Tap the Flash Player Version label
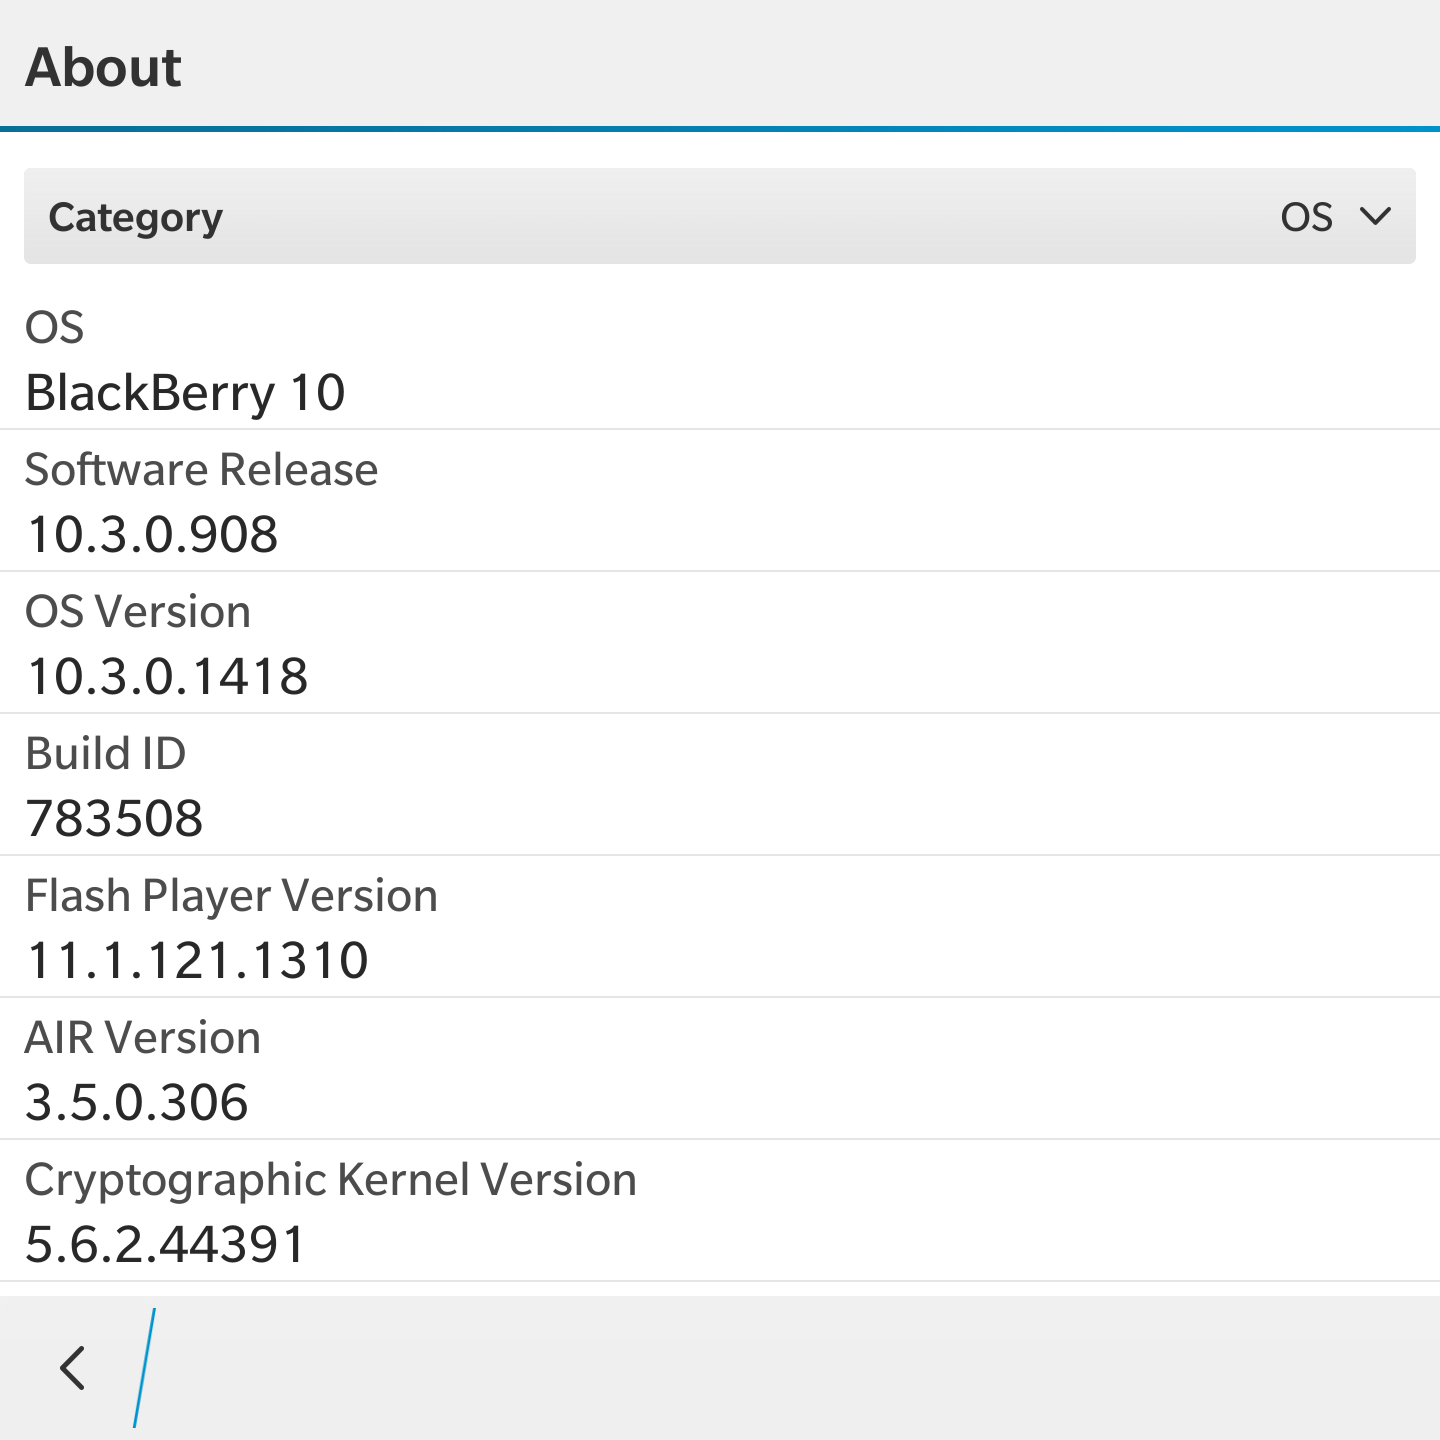 [x=231, y=897]
